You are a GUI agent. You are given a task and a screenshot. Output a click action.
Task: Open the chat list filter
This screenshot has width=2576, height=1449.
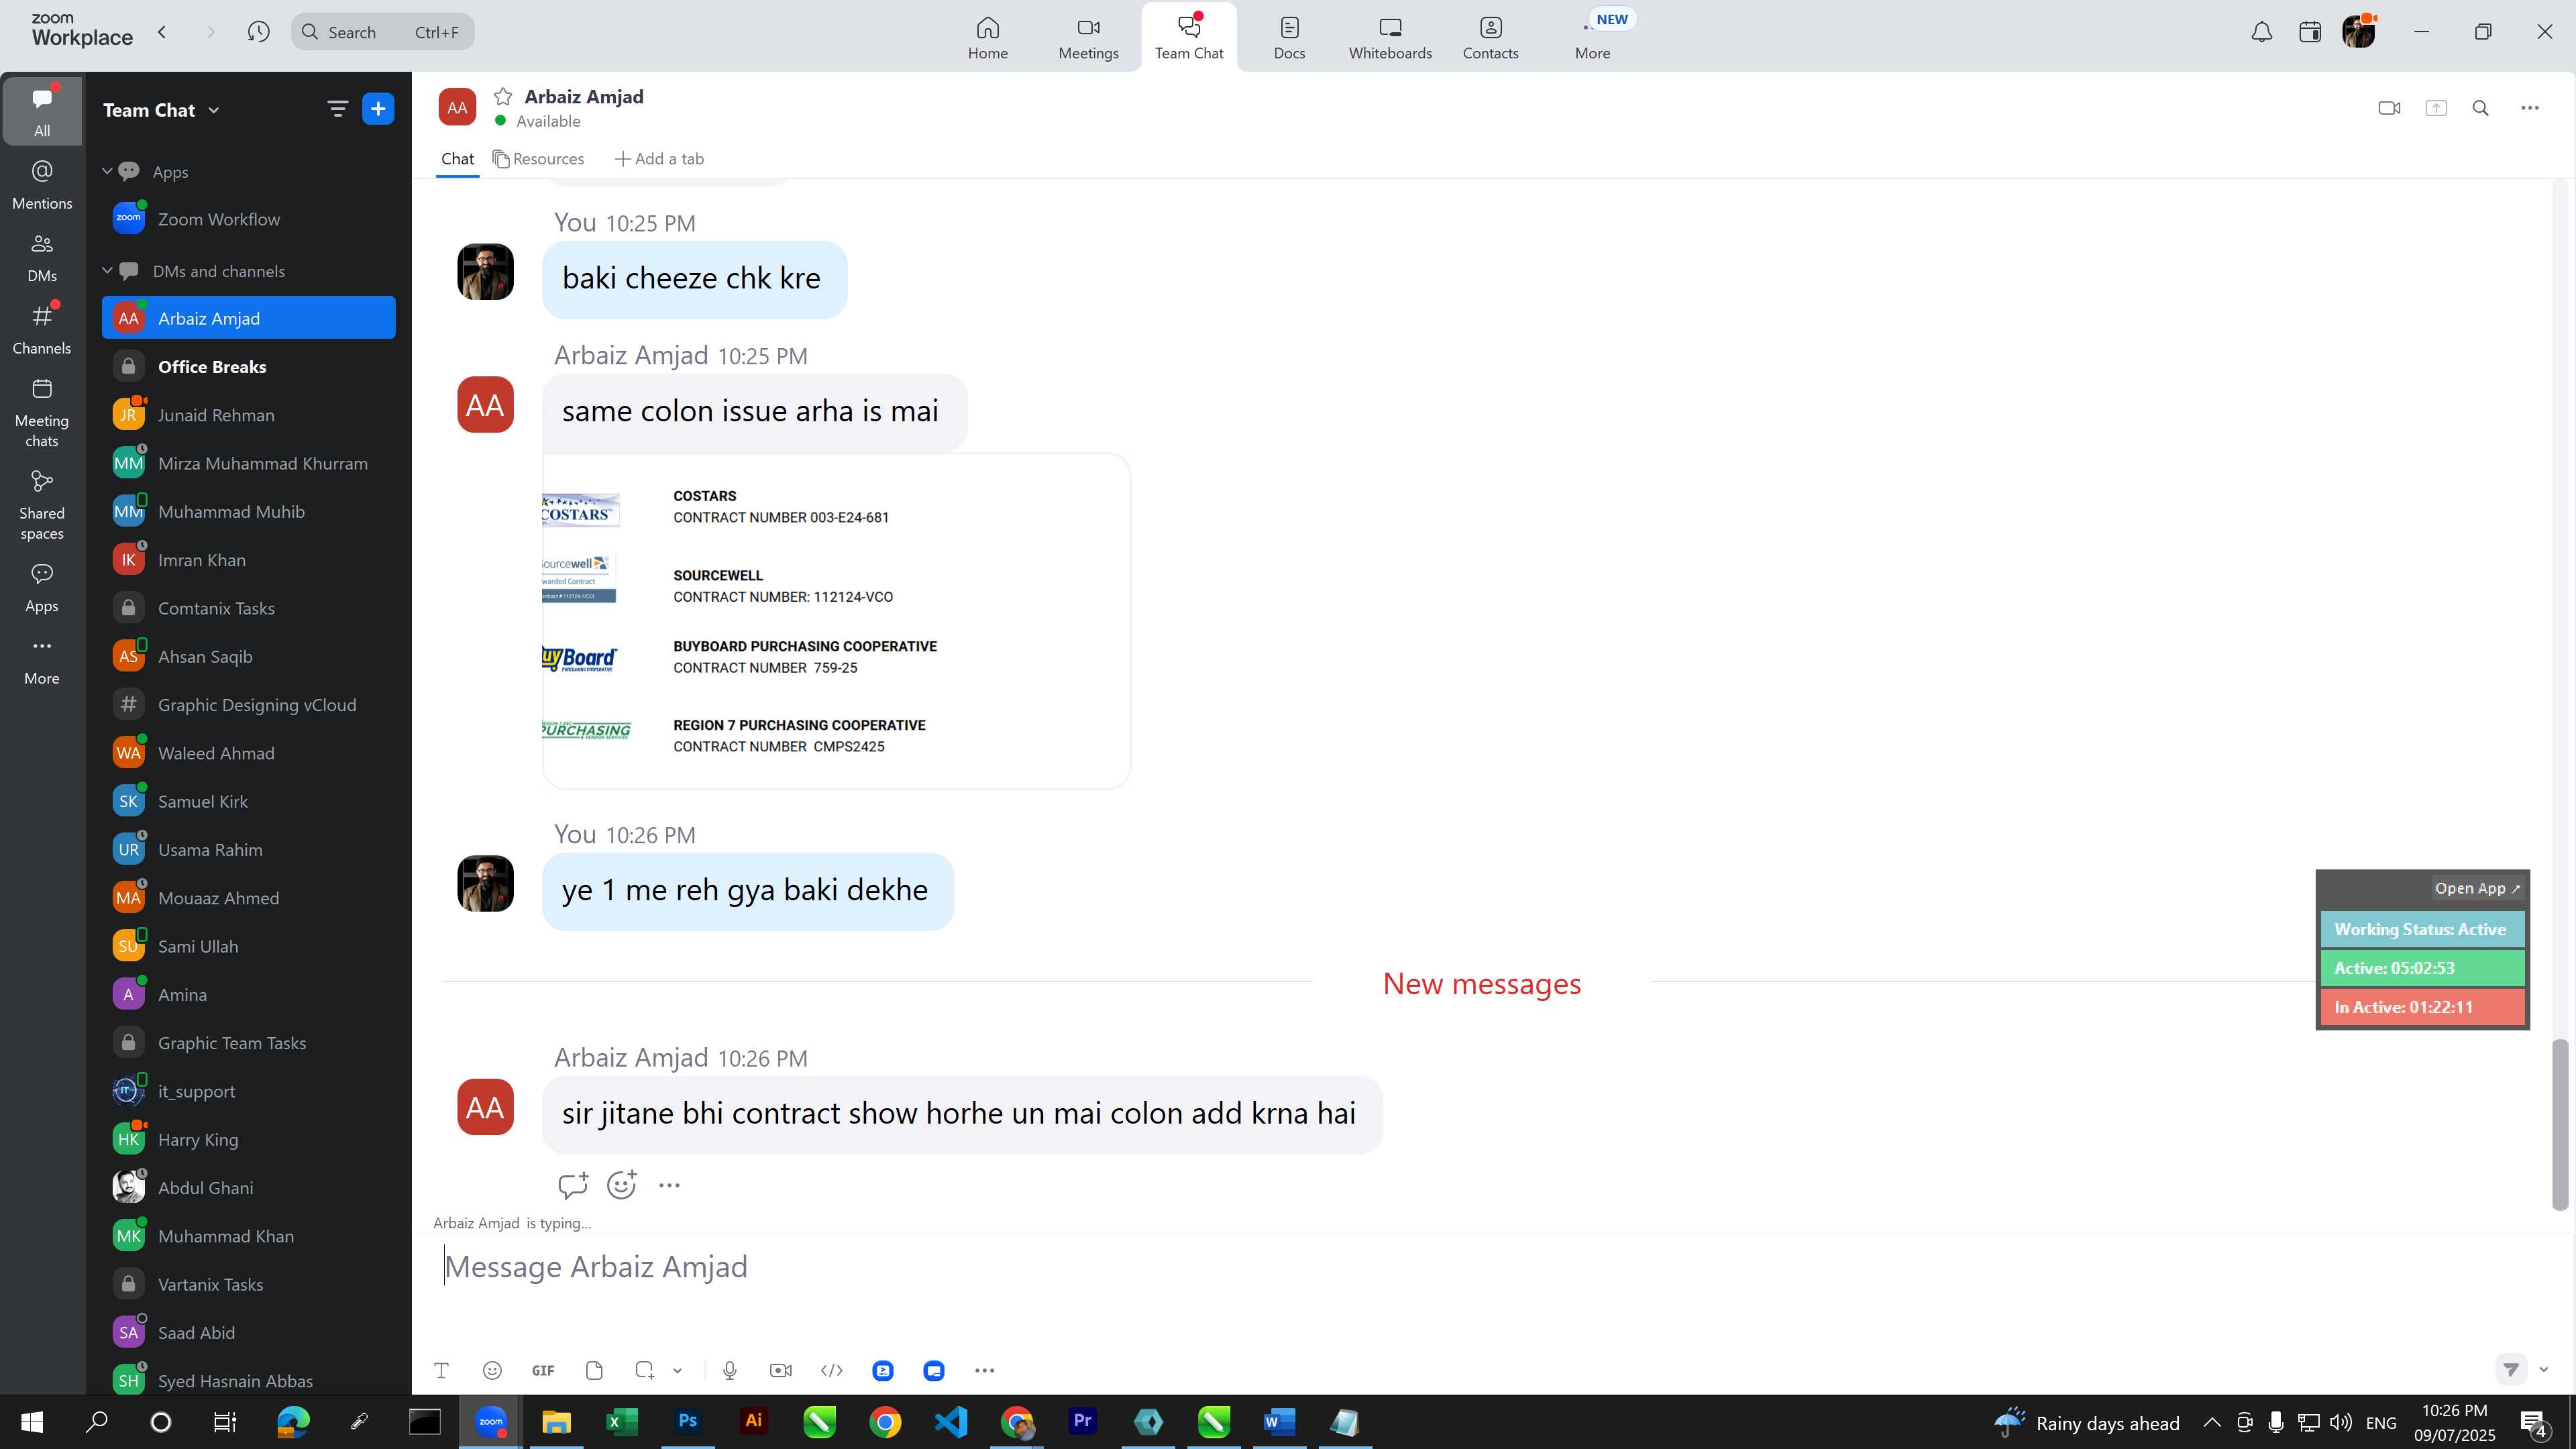[x=338, y=109]
